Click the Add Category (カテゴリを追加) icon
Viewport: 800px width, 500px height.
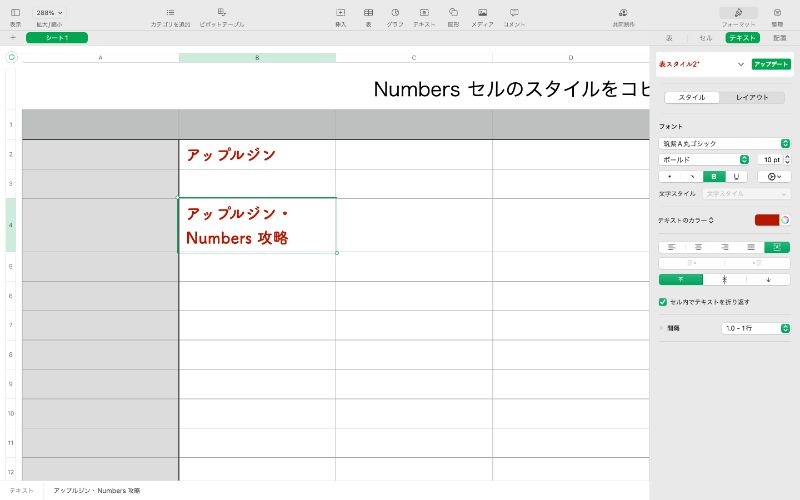tap(170, 13)
